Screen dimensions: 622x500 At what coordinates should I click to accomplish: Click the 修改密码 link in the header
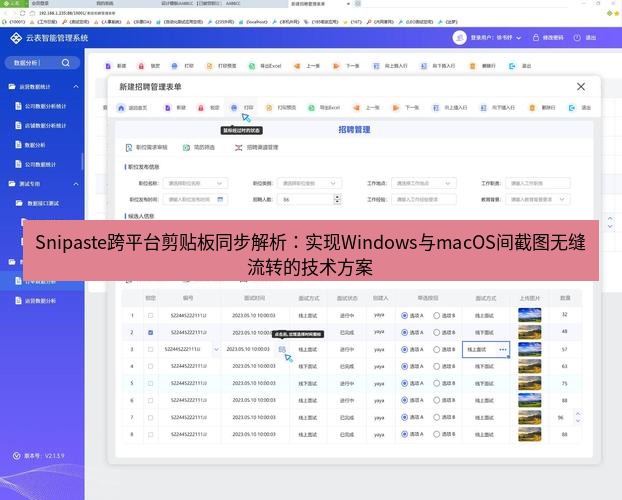553,38
